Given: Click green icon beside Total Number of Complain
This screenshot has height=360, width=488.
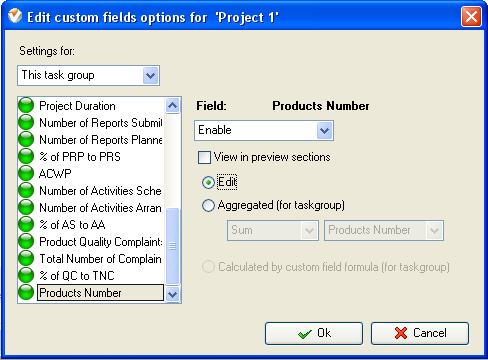Looking at the screenshot, I should (x=26, y=258).
